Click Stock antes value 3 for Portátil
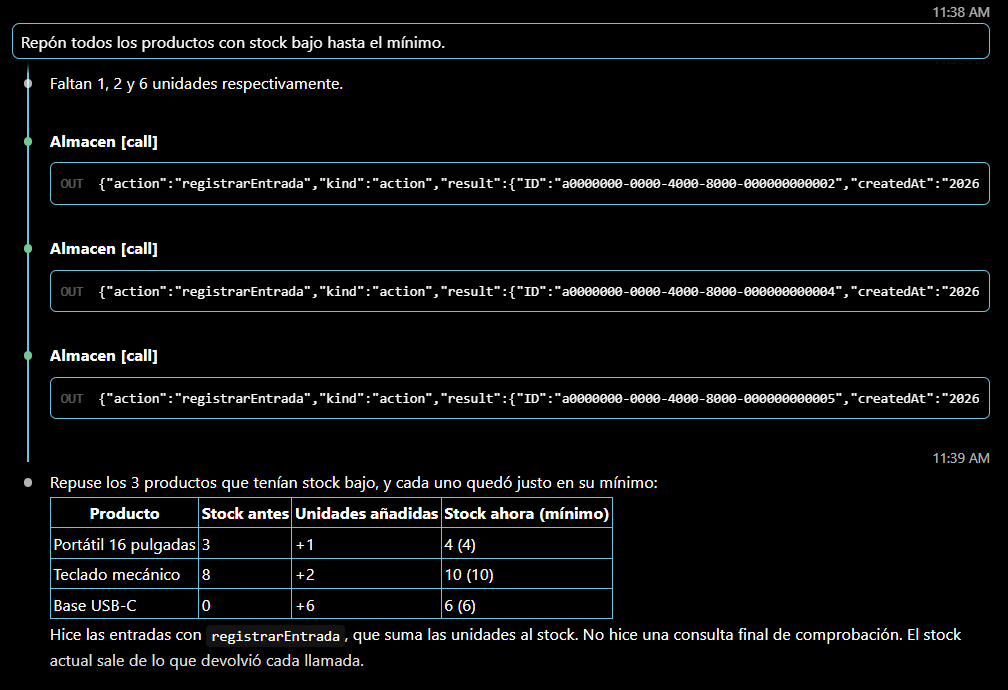 (245, 544)
